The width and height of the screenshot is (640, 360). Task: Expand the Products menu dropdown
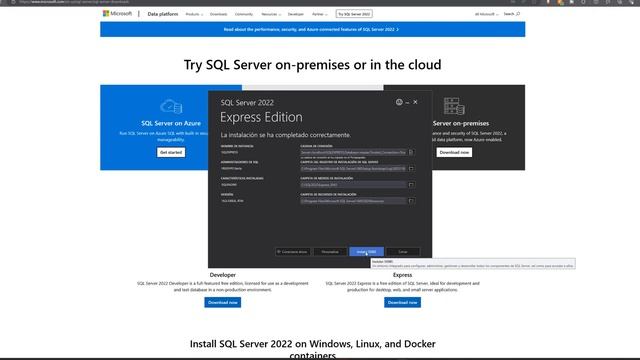(x=194, y=14)
